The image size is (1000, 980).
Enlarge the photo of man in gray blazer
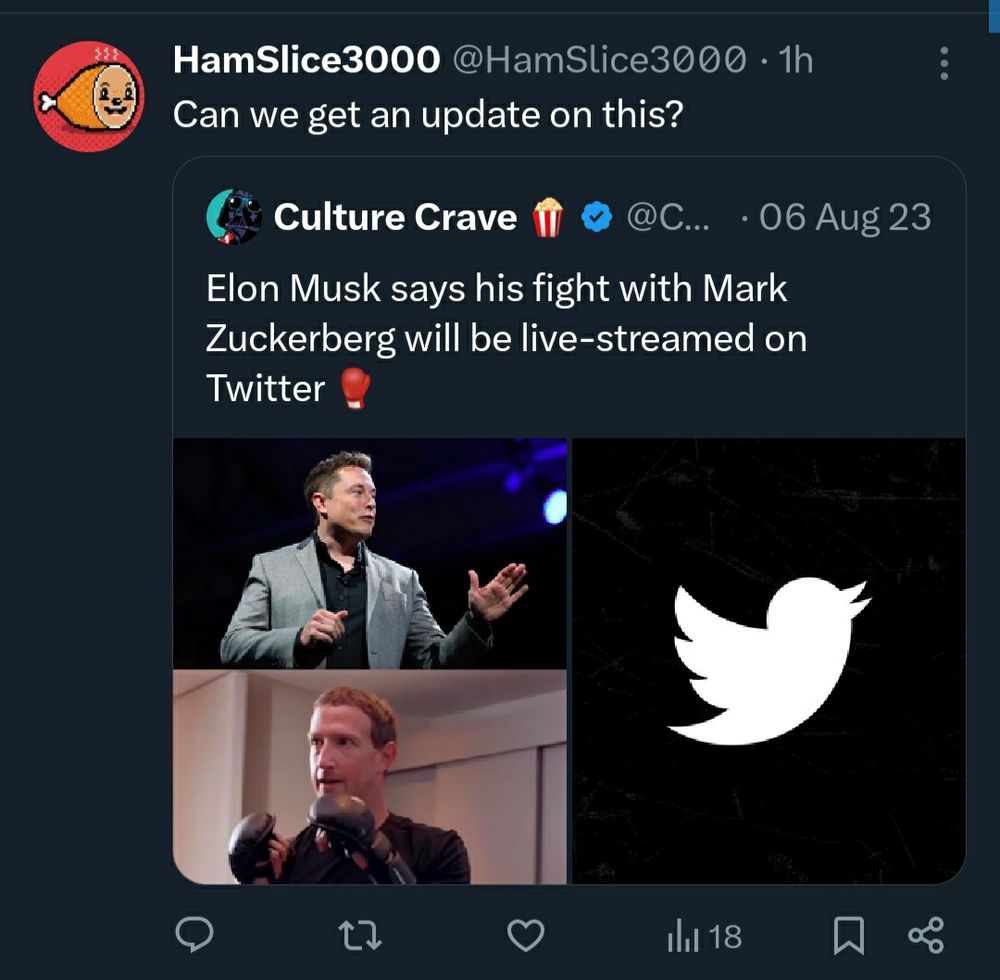point(370,553)
